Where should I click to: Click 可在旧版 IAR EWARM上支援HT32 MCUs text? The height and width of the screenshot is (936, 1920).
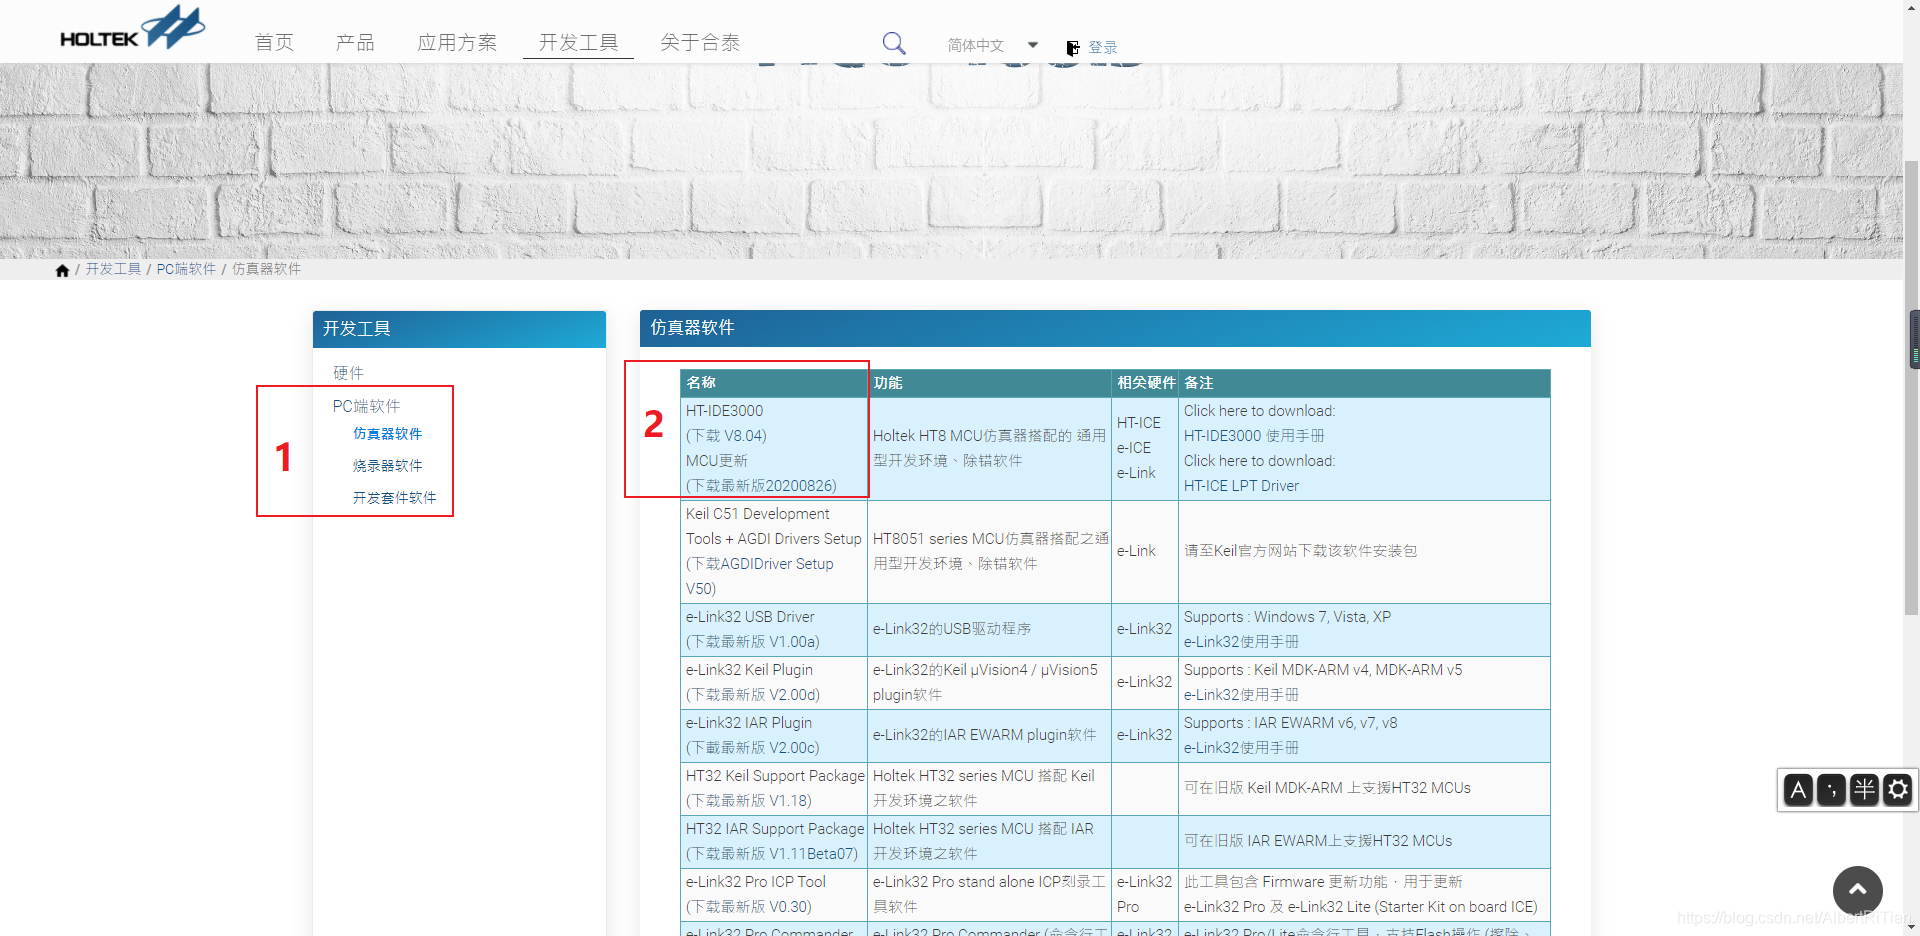pos(1318,841)
